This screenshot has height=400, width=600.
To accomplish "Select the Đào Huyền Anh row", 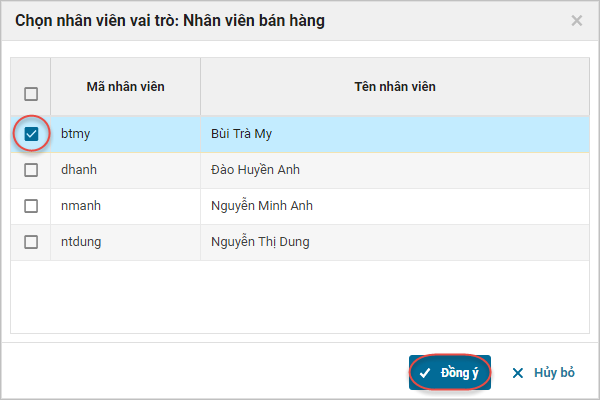I will (255, 169).
